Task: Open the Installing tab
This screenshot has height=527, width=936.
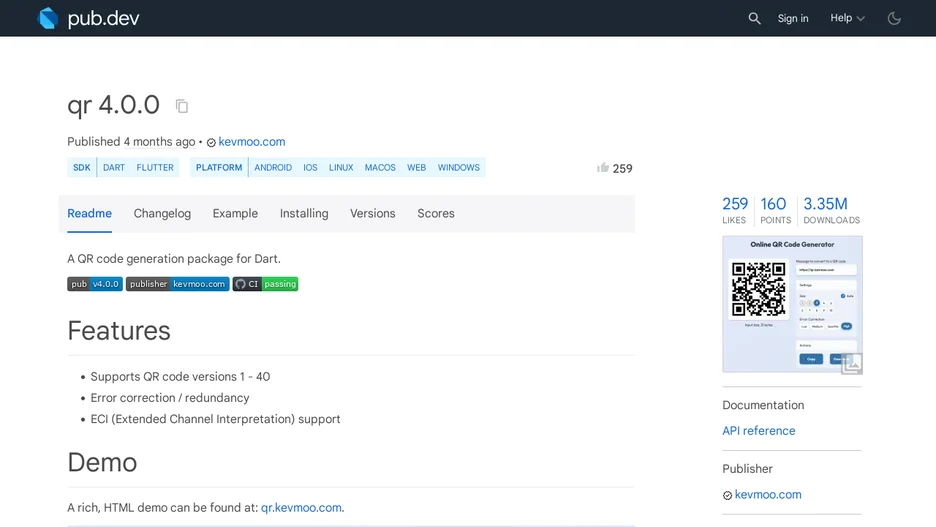Action: point(304,214)
